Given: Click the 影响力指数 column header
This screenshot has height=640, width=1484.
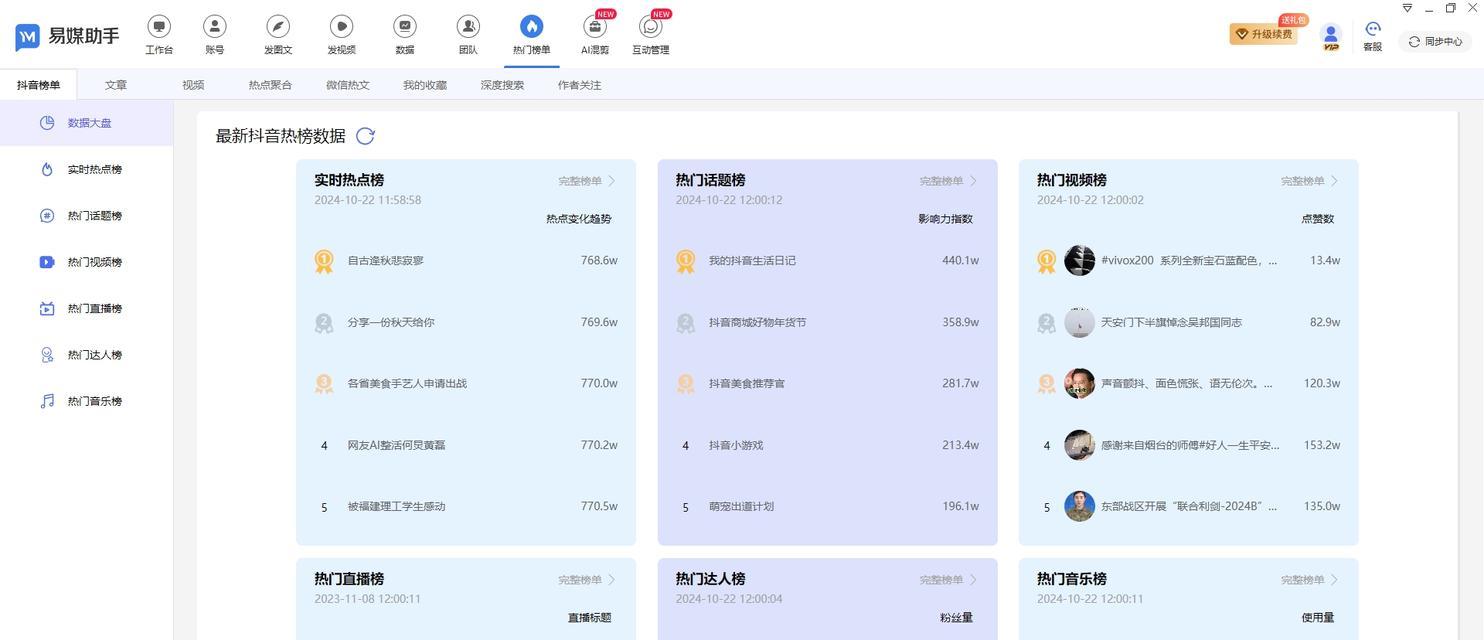Looking at the screenshot, I should coord(945,218).
